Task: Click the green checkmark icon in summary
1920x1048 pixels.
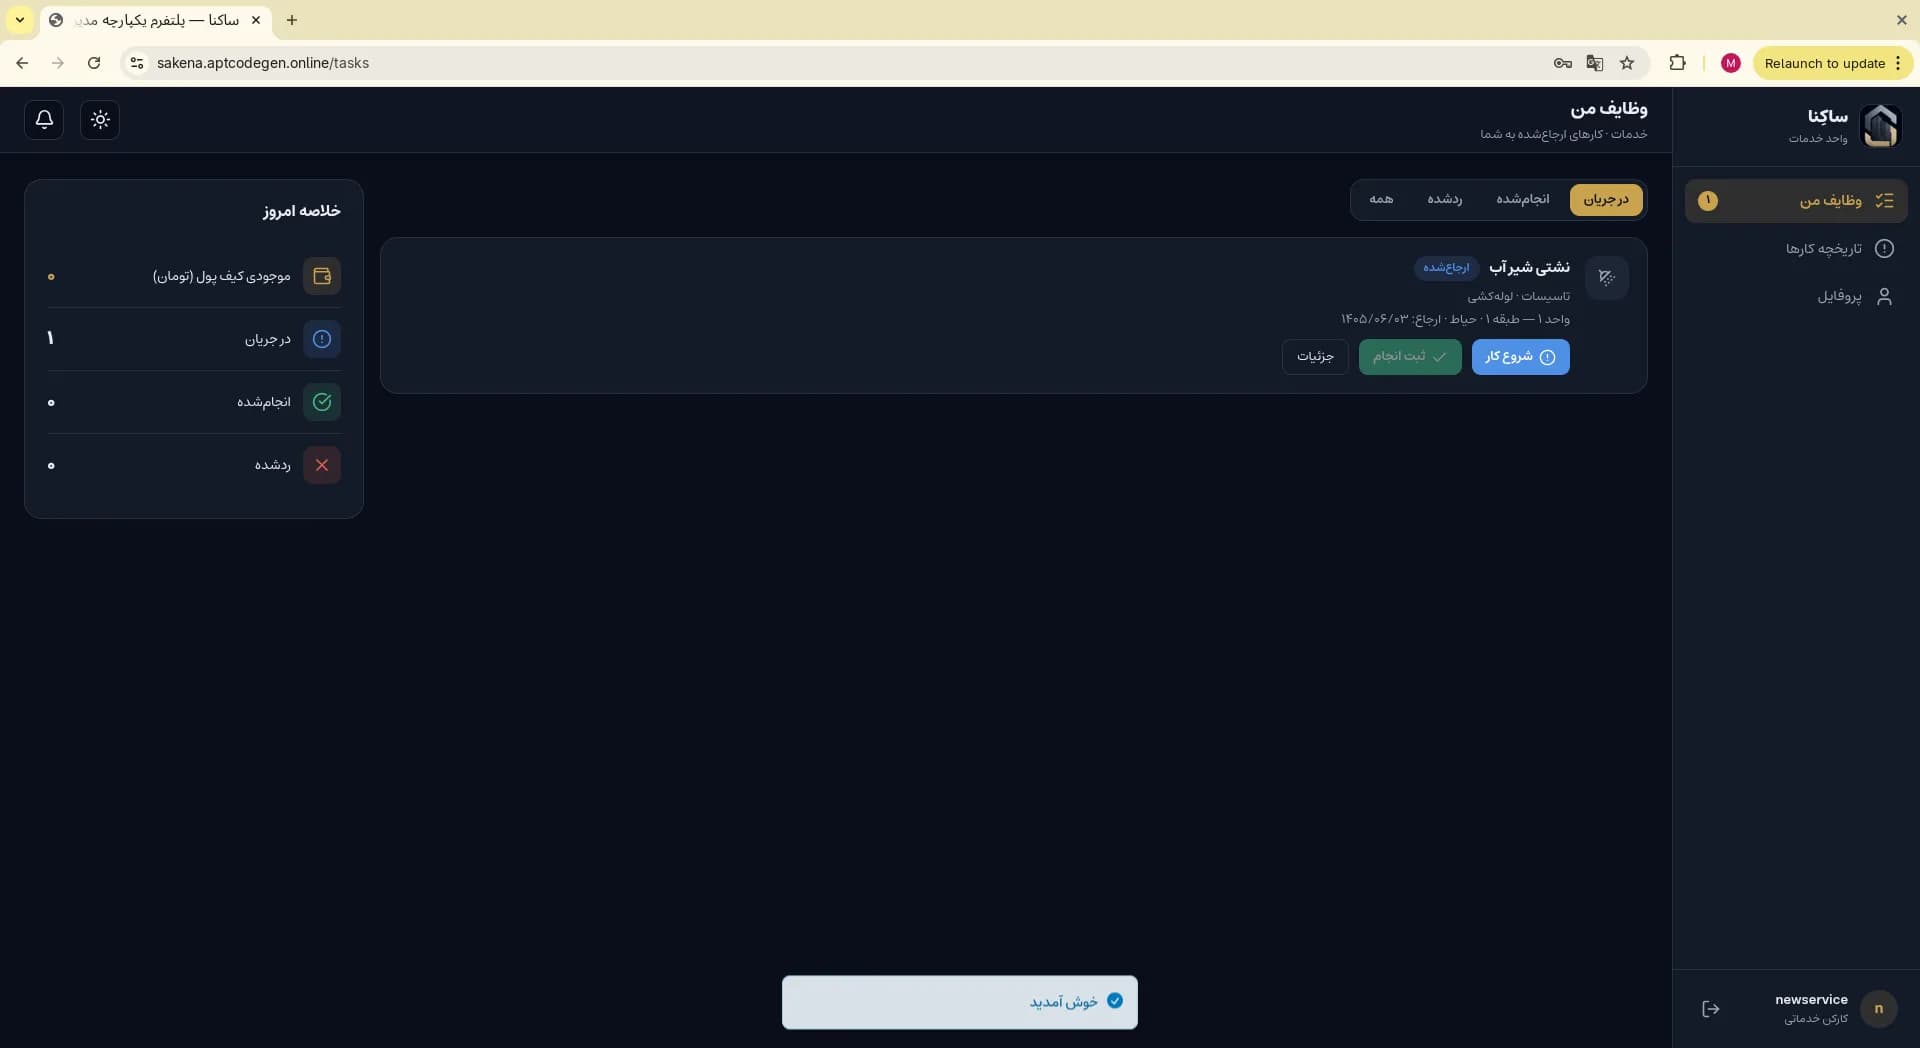Action: pos(322,402)
